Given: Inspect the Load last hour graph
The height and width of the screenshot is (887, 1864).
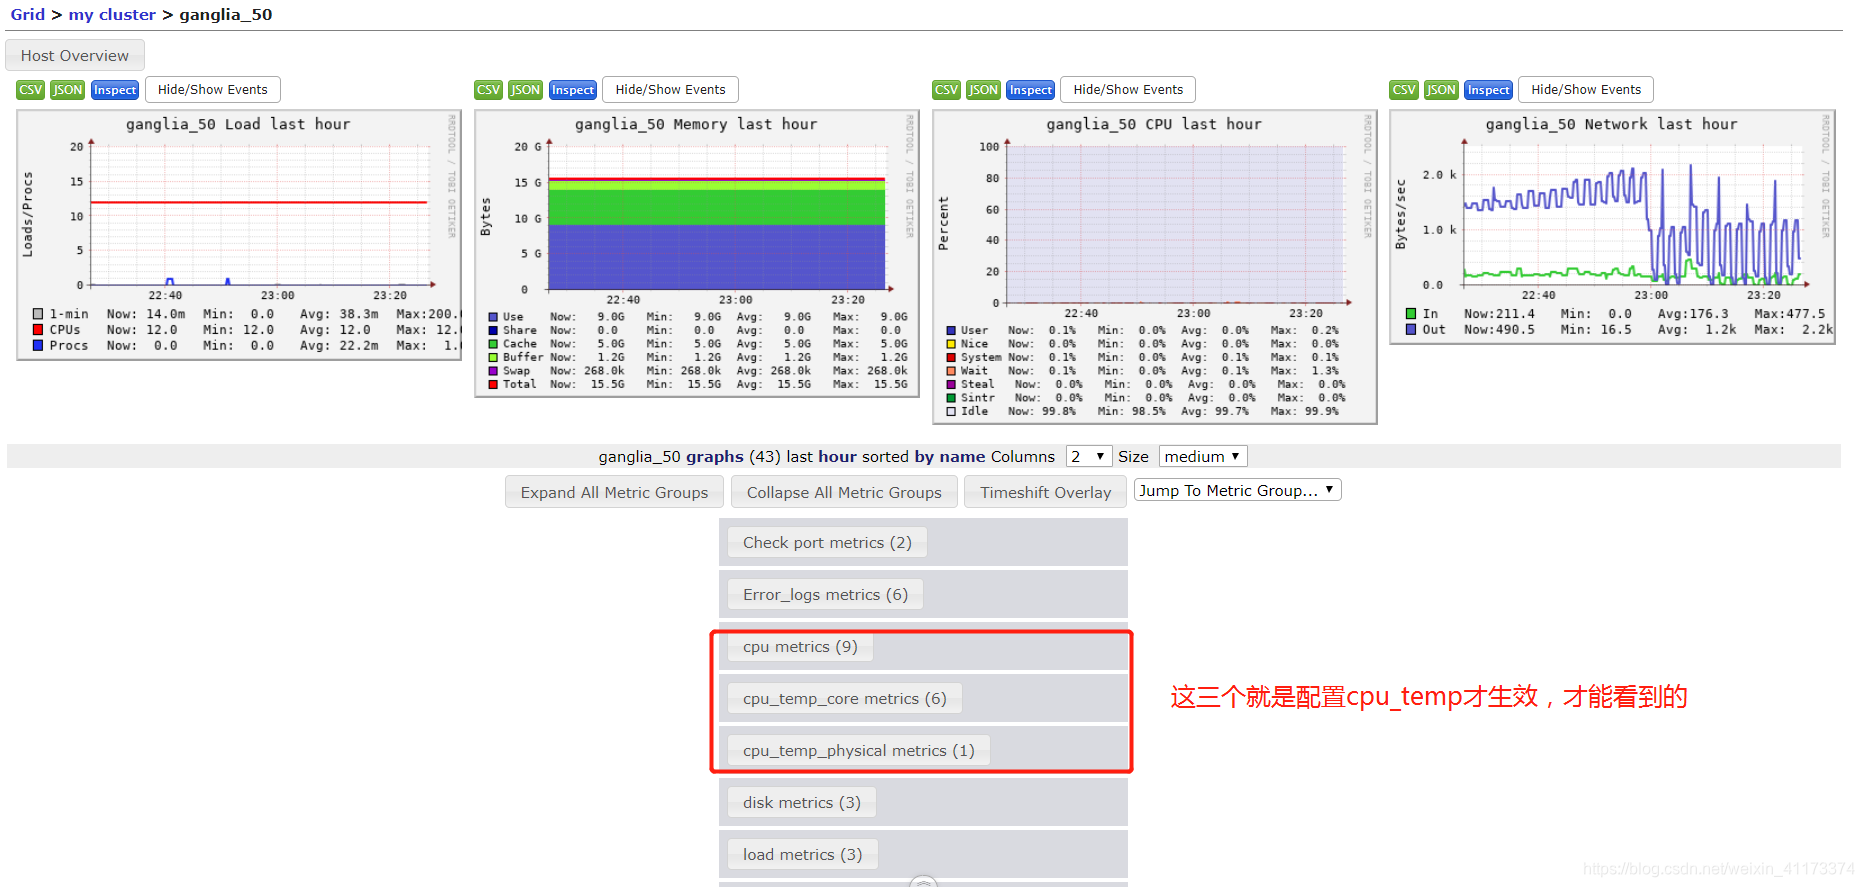Looking at the screenshot, I should click(x=115, y=90).
